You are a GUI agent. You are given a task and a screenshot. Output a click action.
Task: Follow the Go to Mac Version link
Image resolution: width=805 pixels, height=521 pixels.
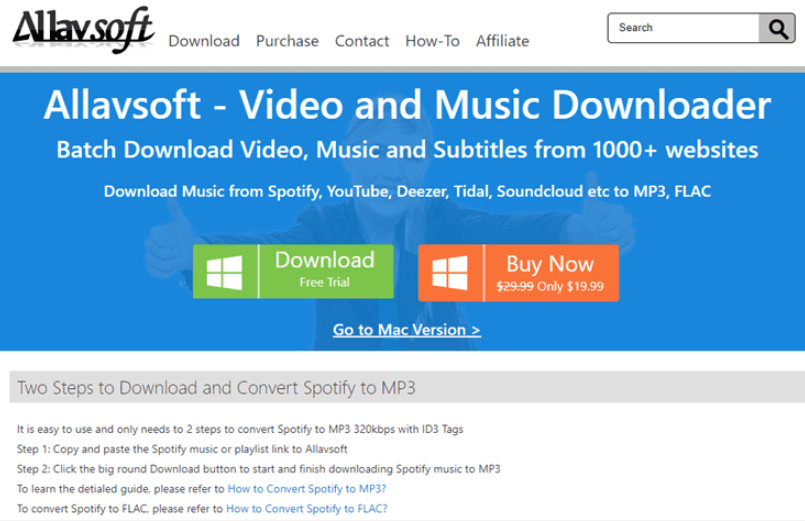406,329
